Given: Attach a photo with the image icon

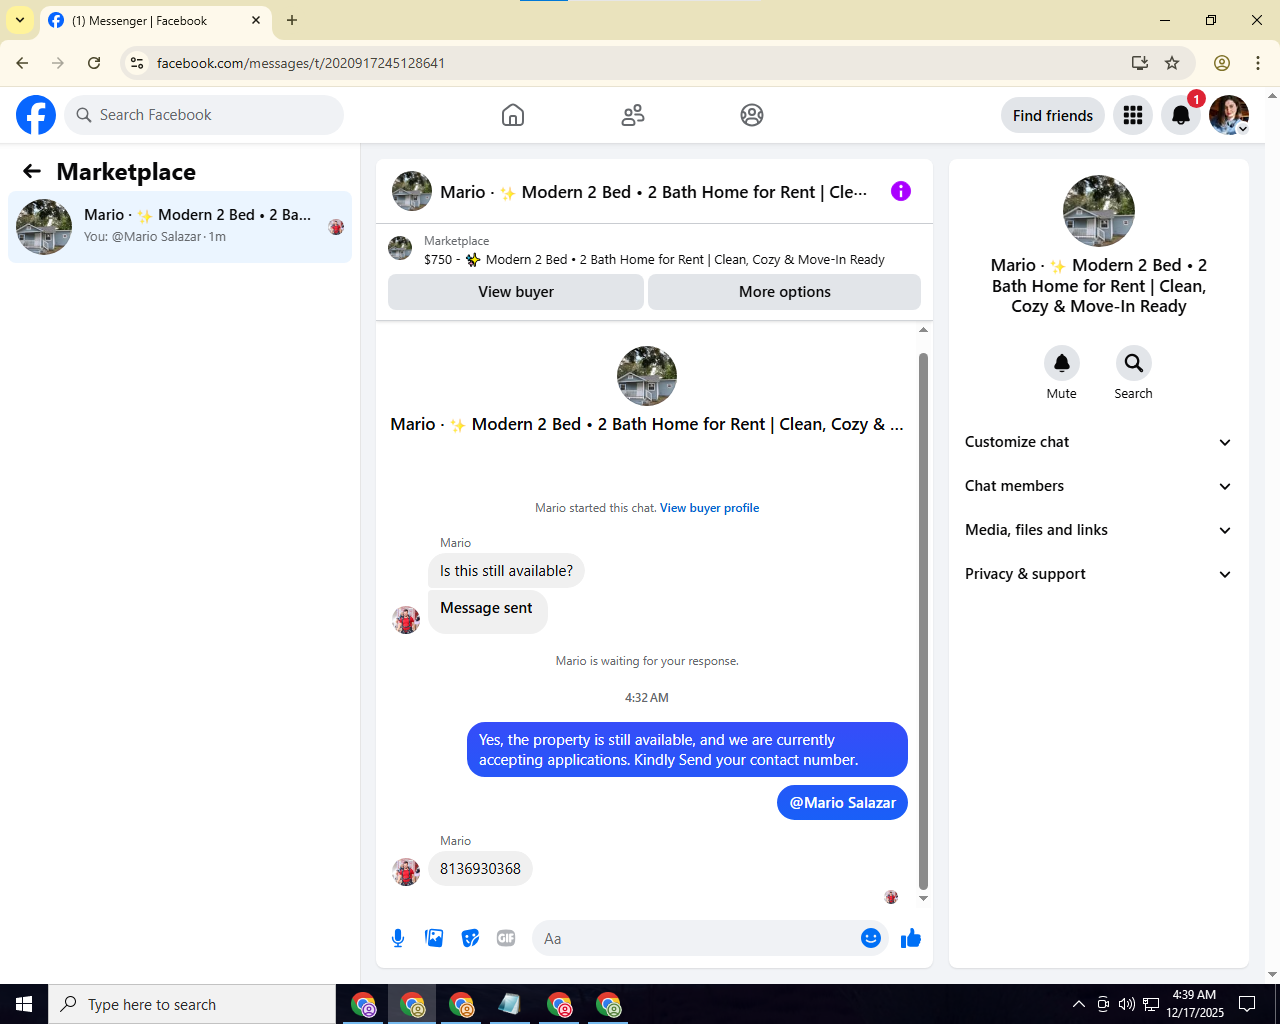Looking at the screenshot, I should (x=434, y=938).
